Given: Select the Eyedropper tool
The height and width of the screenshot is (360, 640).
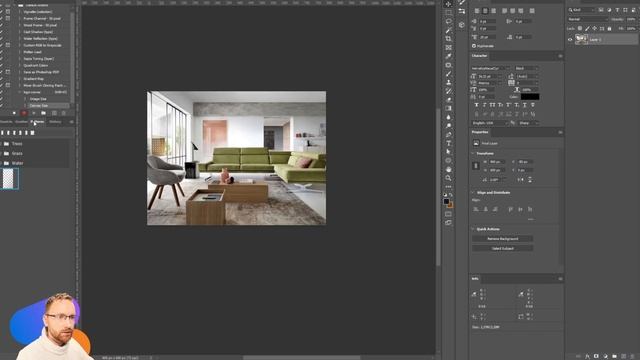Looking at the screenshot, I should point(448,56).
